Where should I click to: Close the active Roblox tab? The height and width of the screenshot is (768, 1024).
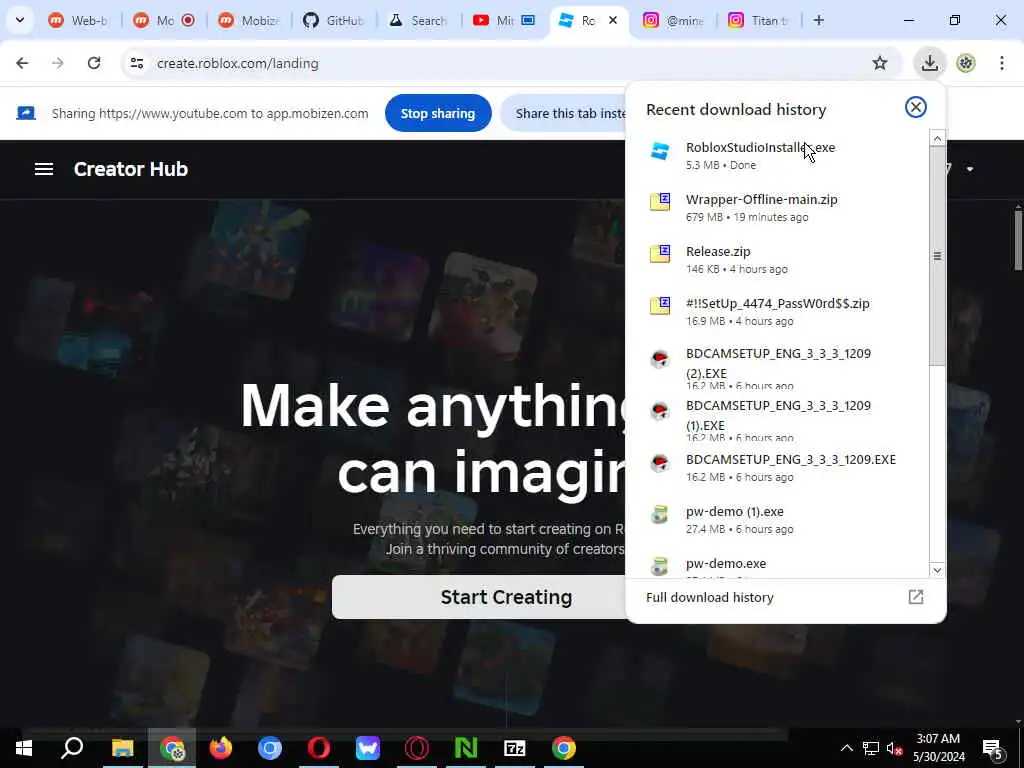613,20
